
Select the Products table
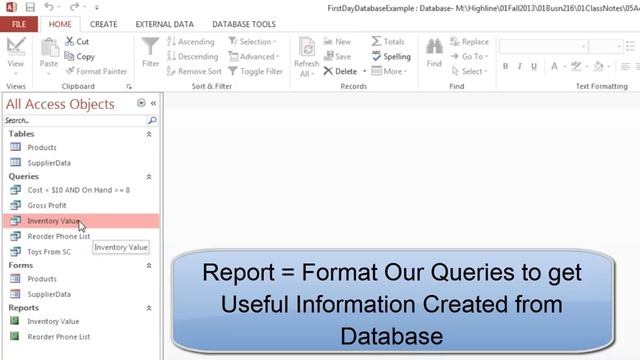[82, 147]
